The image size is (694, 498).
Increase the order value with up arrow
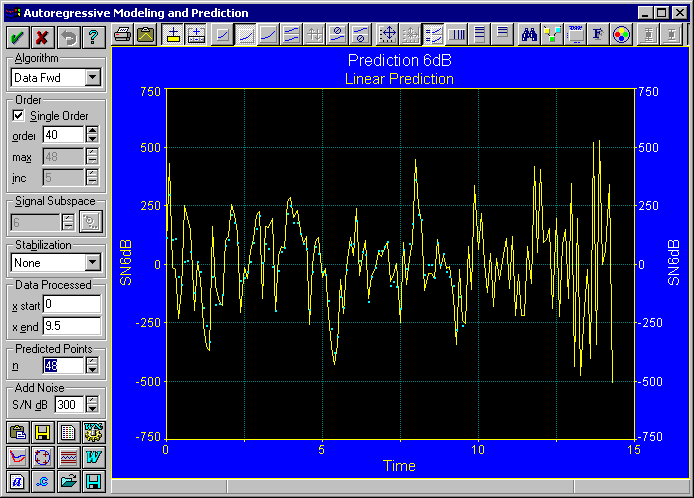pos(92,130)
